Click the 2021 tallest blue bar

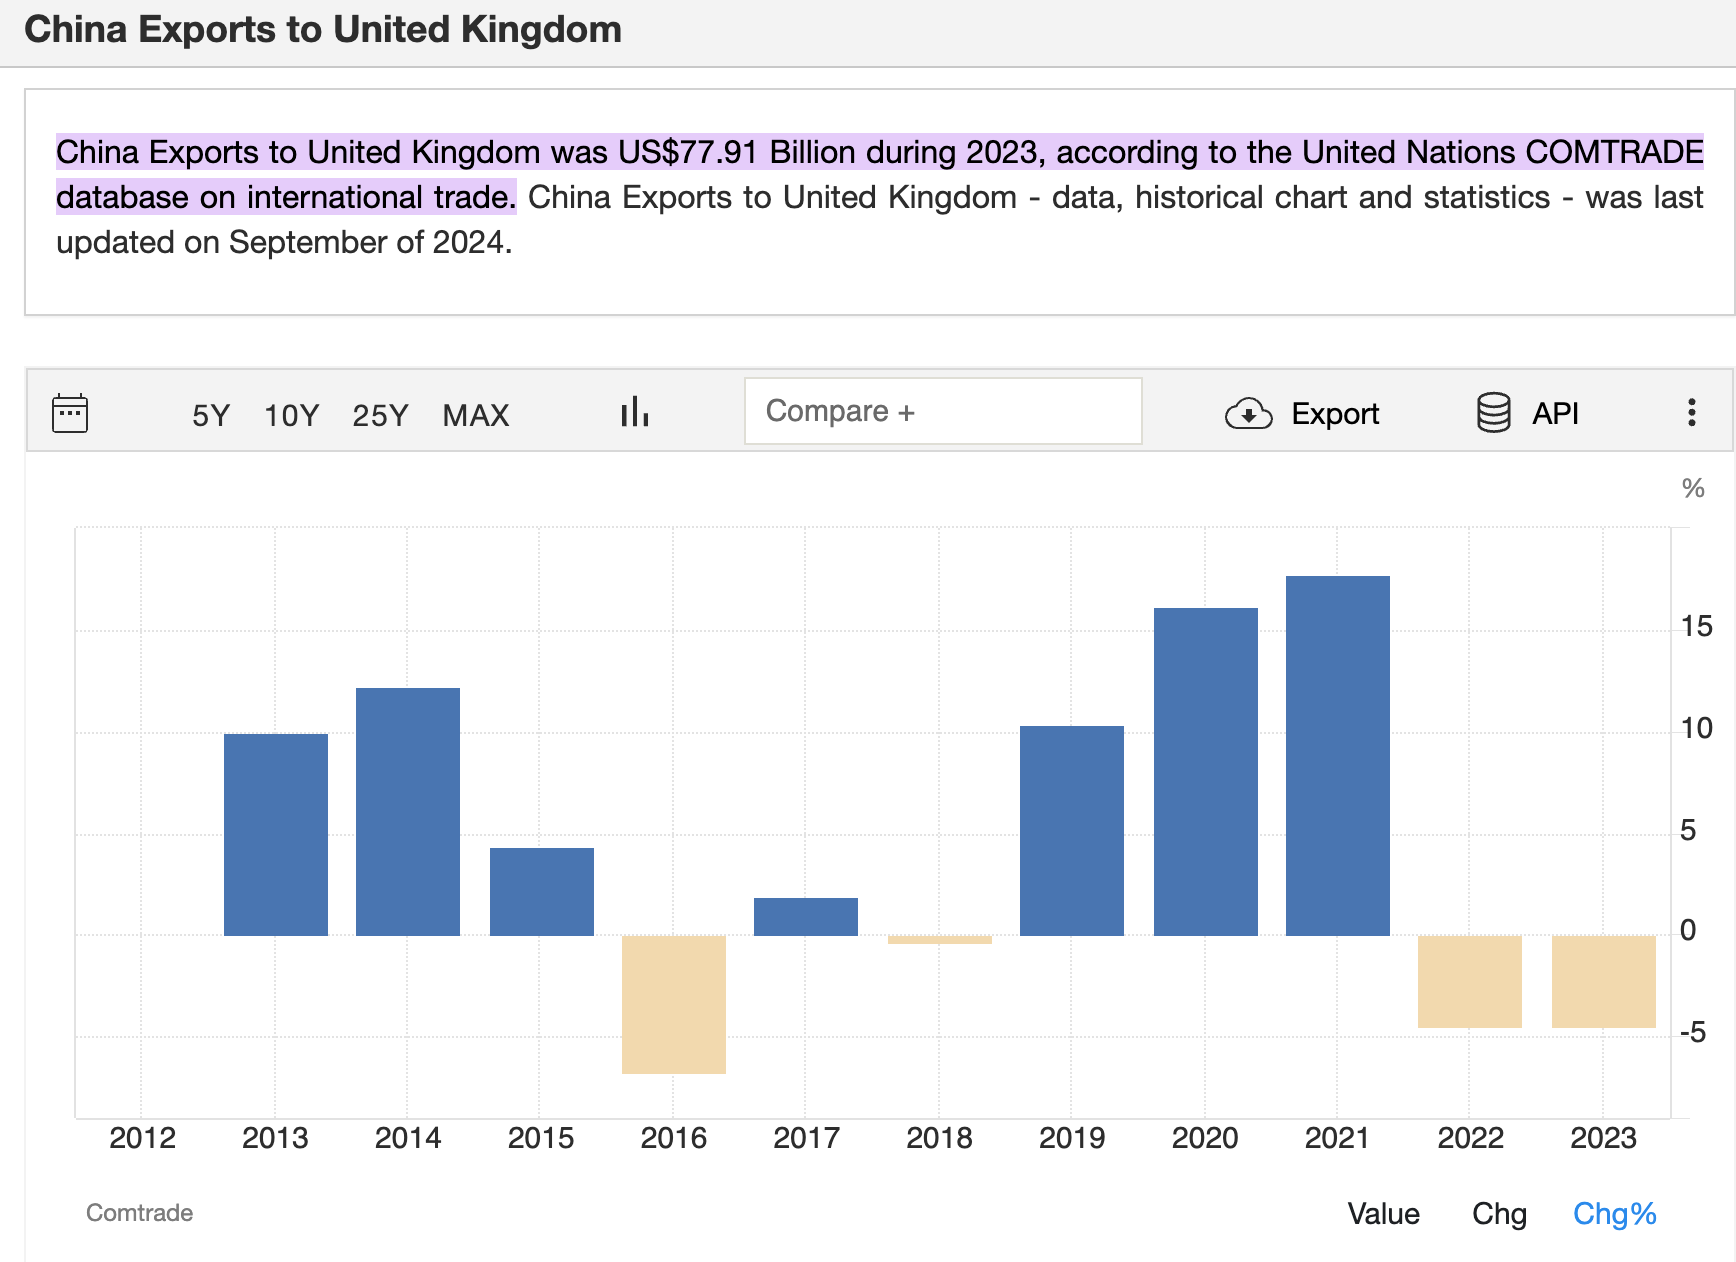pyautogui.click(x=1338, y=756)
